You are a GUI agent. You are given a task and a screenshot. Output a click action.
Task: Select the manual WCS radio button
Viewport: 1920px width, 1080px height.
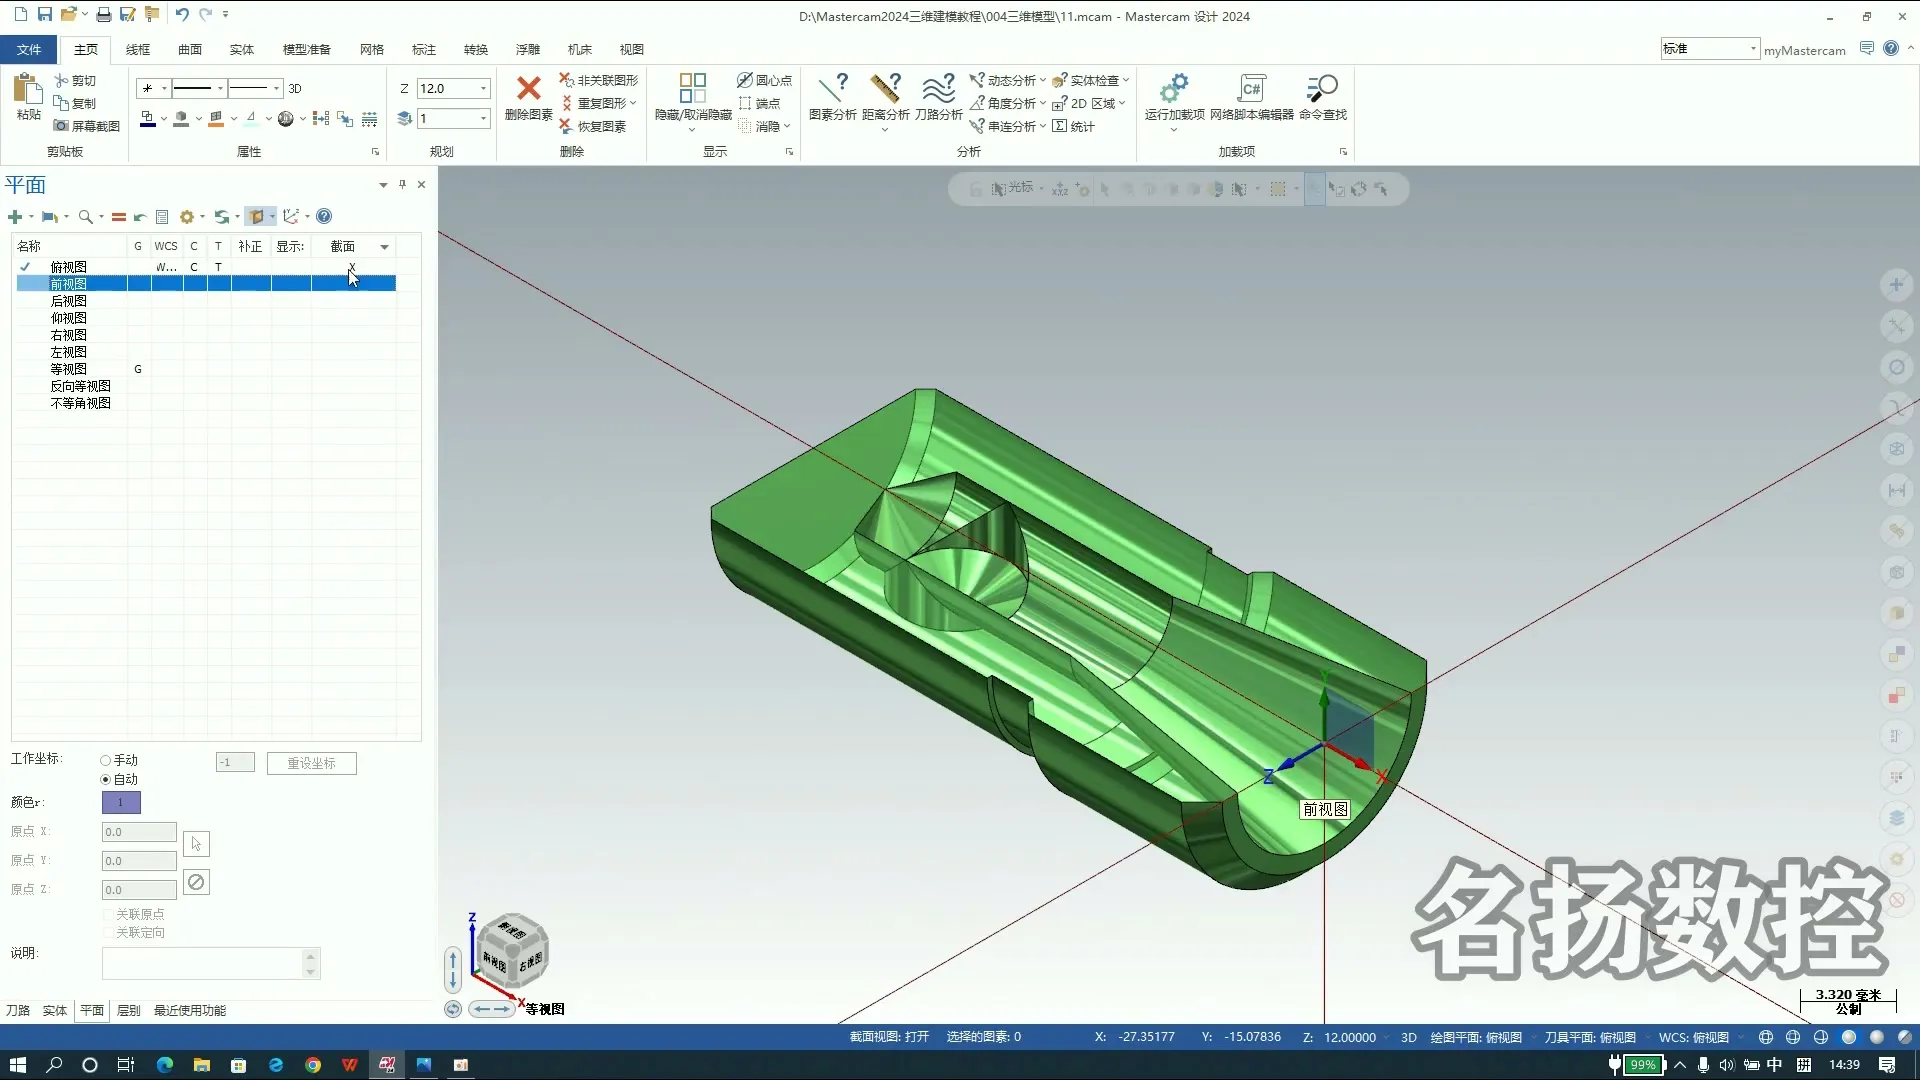[106, 761]
